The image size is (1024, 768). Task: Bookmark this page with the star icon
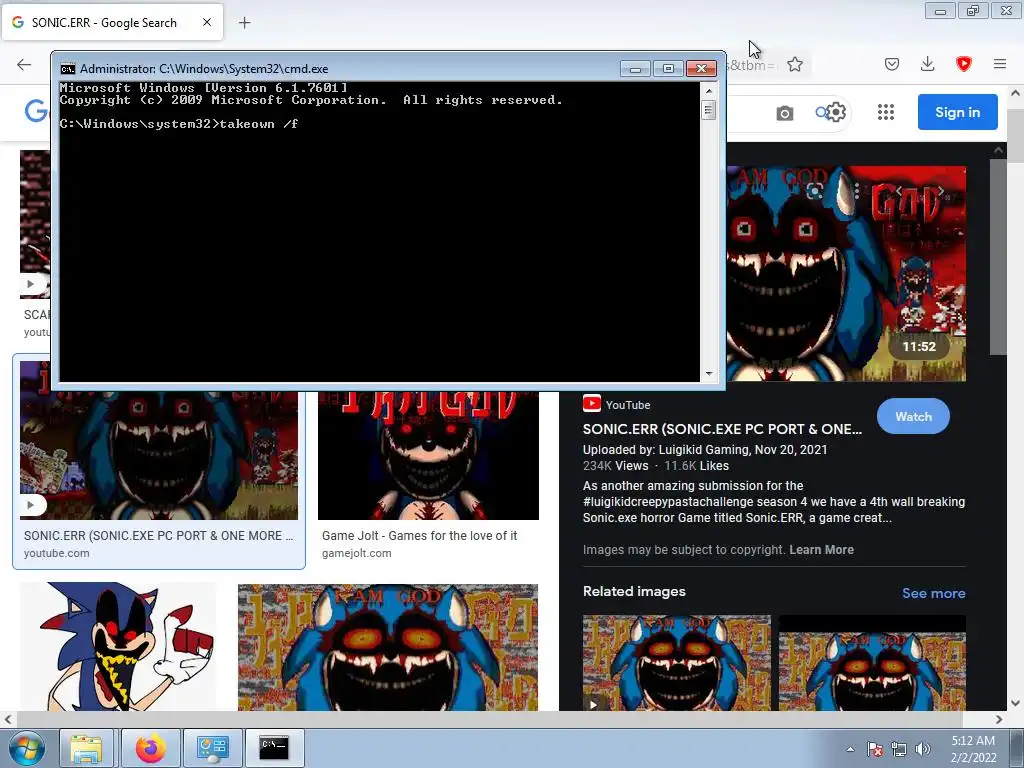(795, 64)
